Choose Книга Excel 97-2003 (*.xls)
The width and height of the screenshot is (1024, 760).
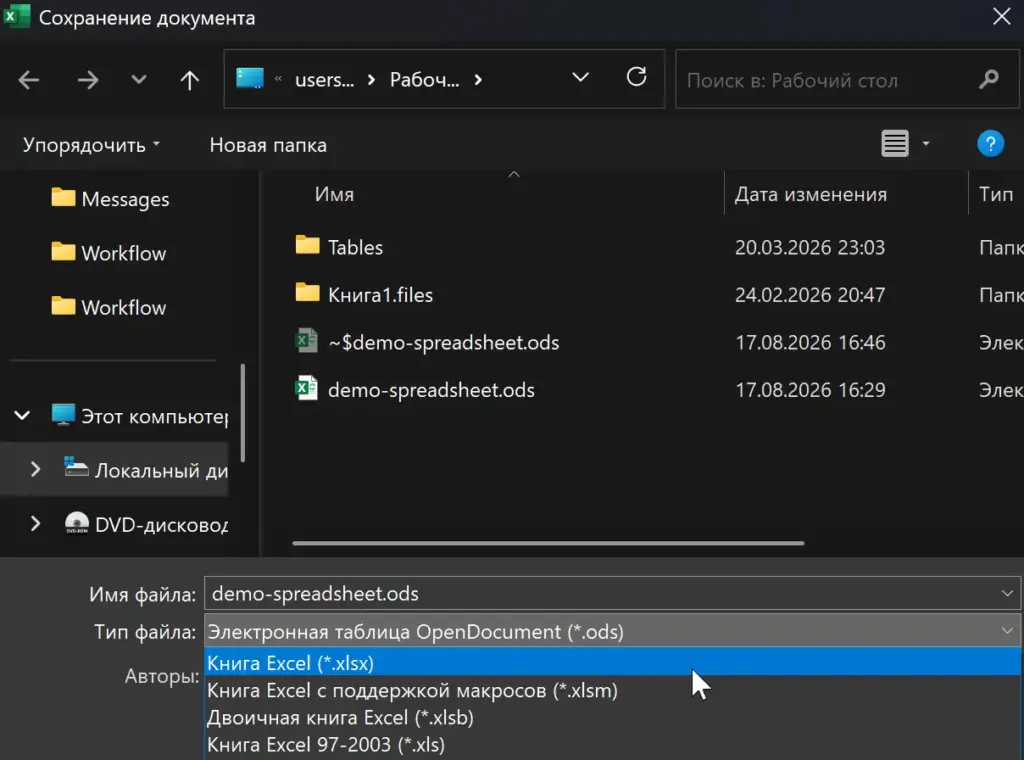tap(613, 745)
